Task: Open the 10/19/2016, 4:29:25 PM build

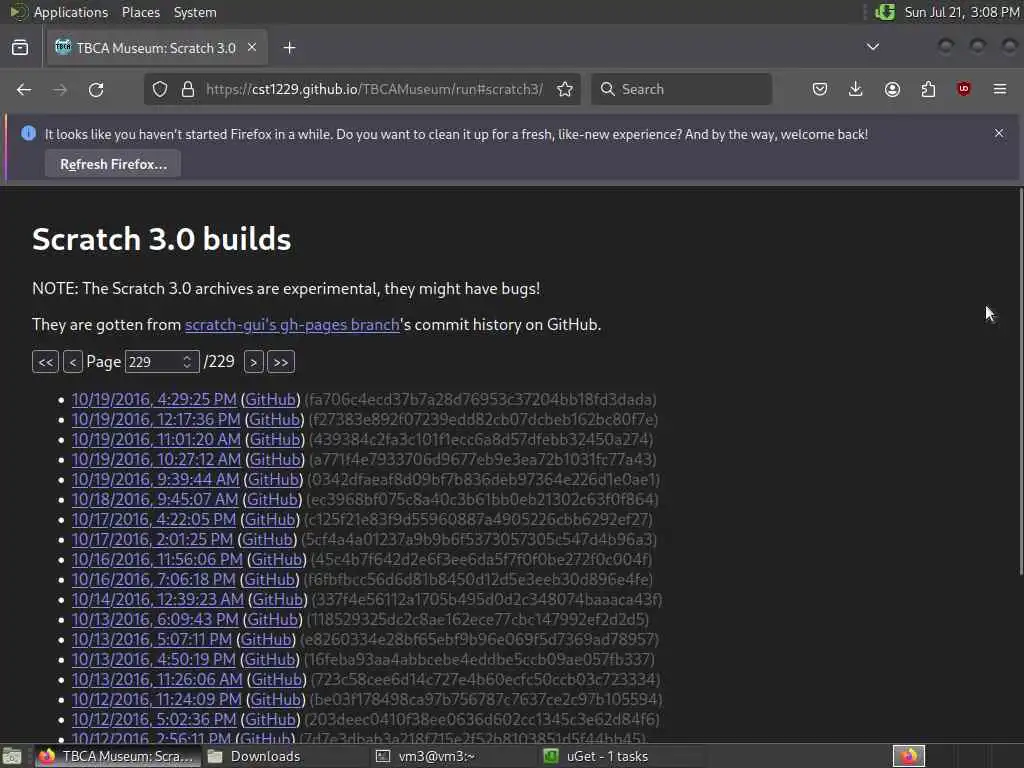Action: (x=154, y=399)
